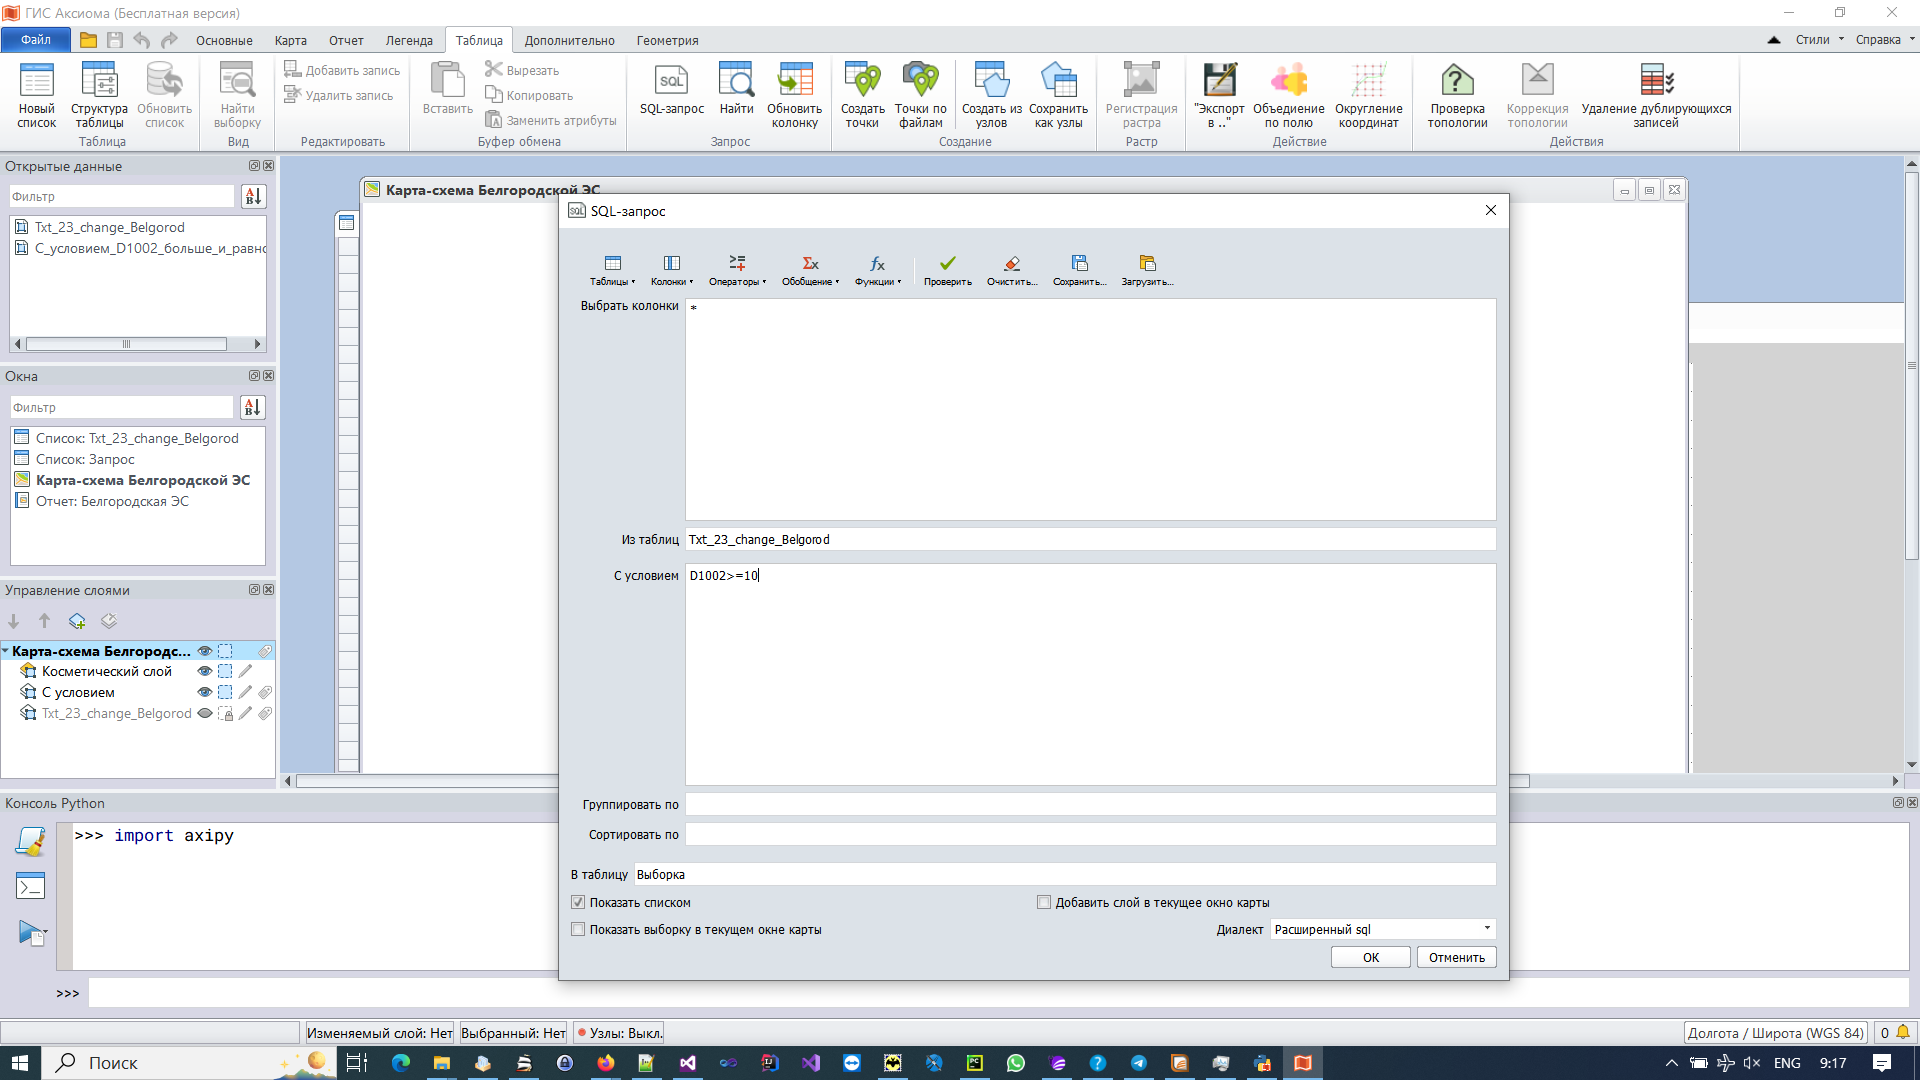Expand the Функции dropdown in SQL dialog
The image size is (1920, 1080).
pos(878,269)
